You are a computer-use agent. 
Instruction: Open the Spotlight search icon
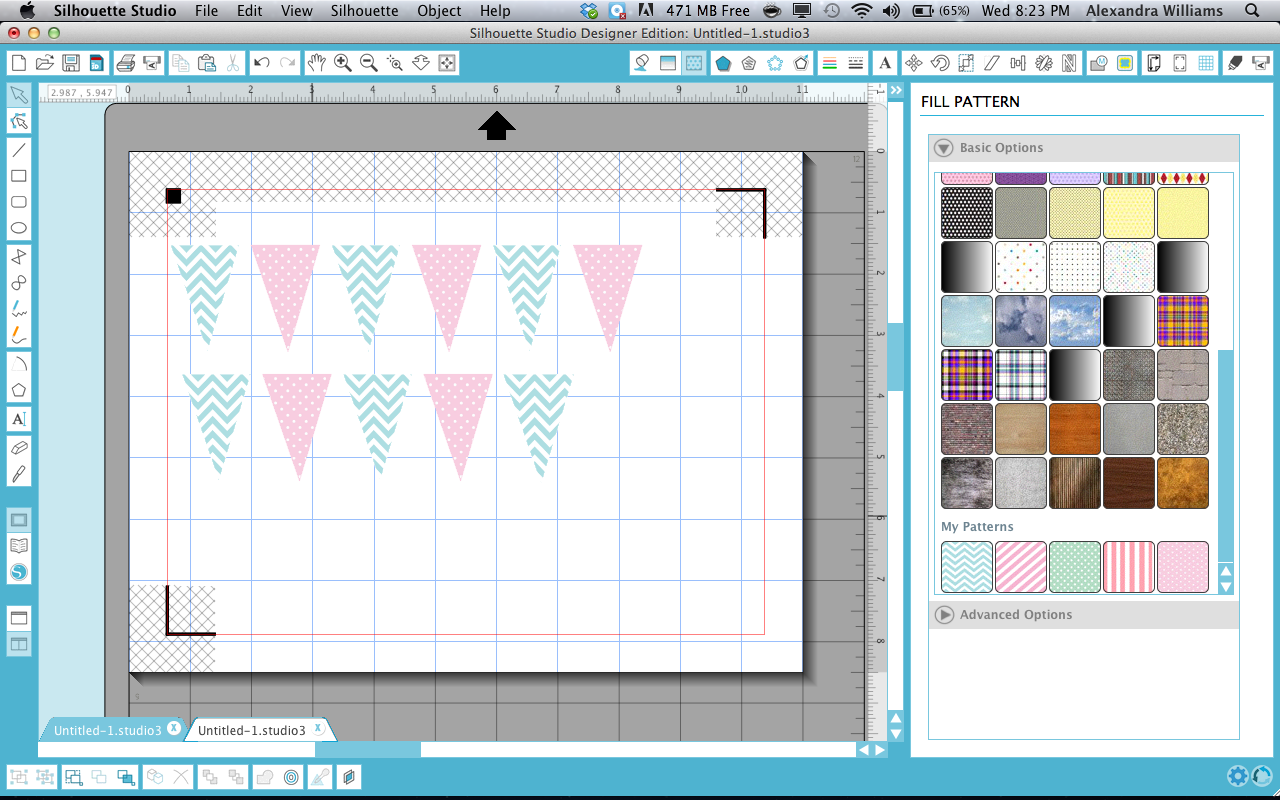[1250, 11]
